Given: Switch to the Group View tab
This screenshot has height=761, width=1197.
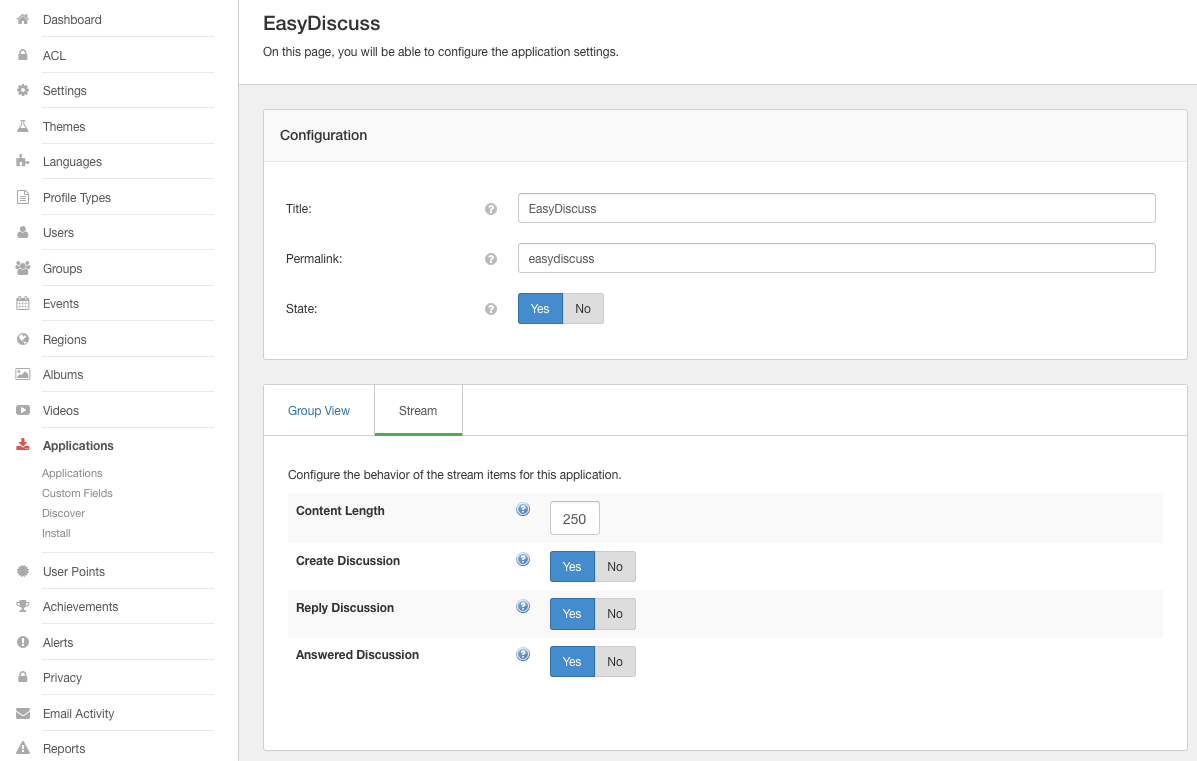Looking at the screenshot, I should (x=319, y=411).
